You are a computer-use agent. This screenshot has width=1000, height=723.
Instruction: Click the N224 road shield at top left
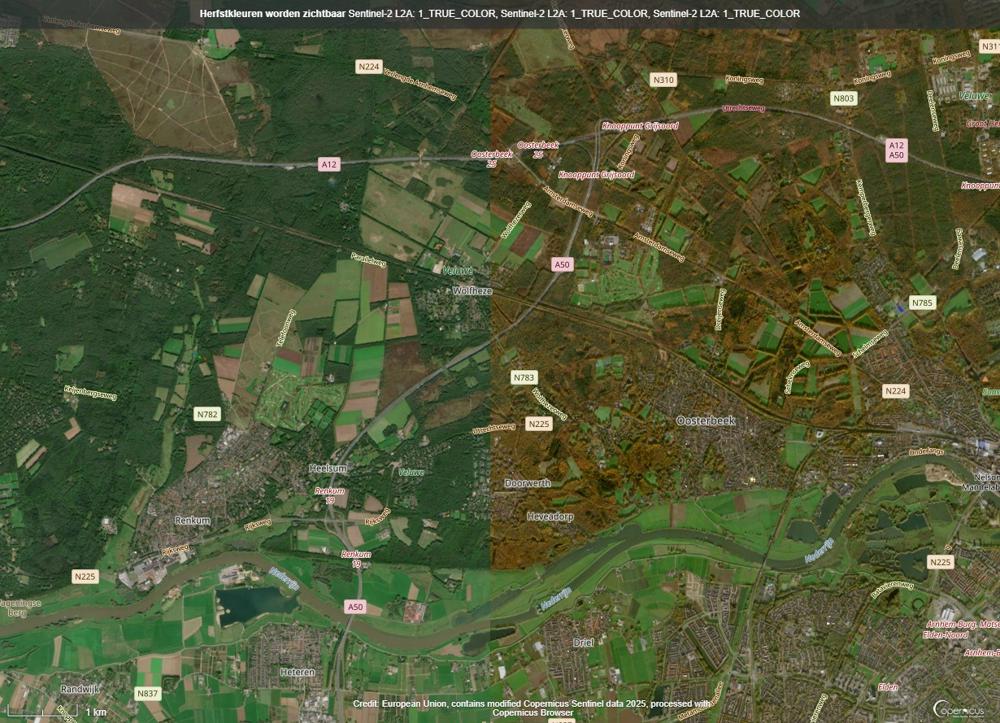[x=367, y=69]
